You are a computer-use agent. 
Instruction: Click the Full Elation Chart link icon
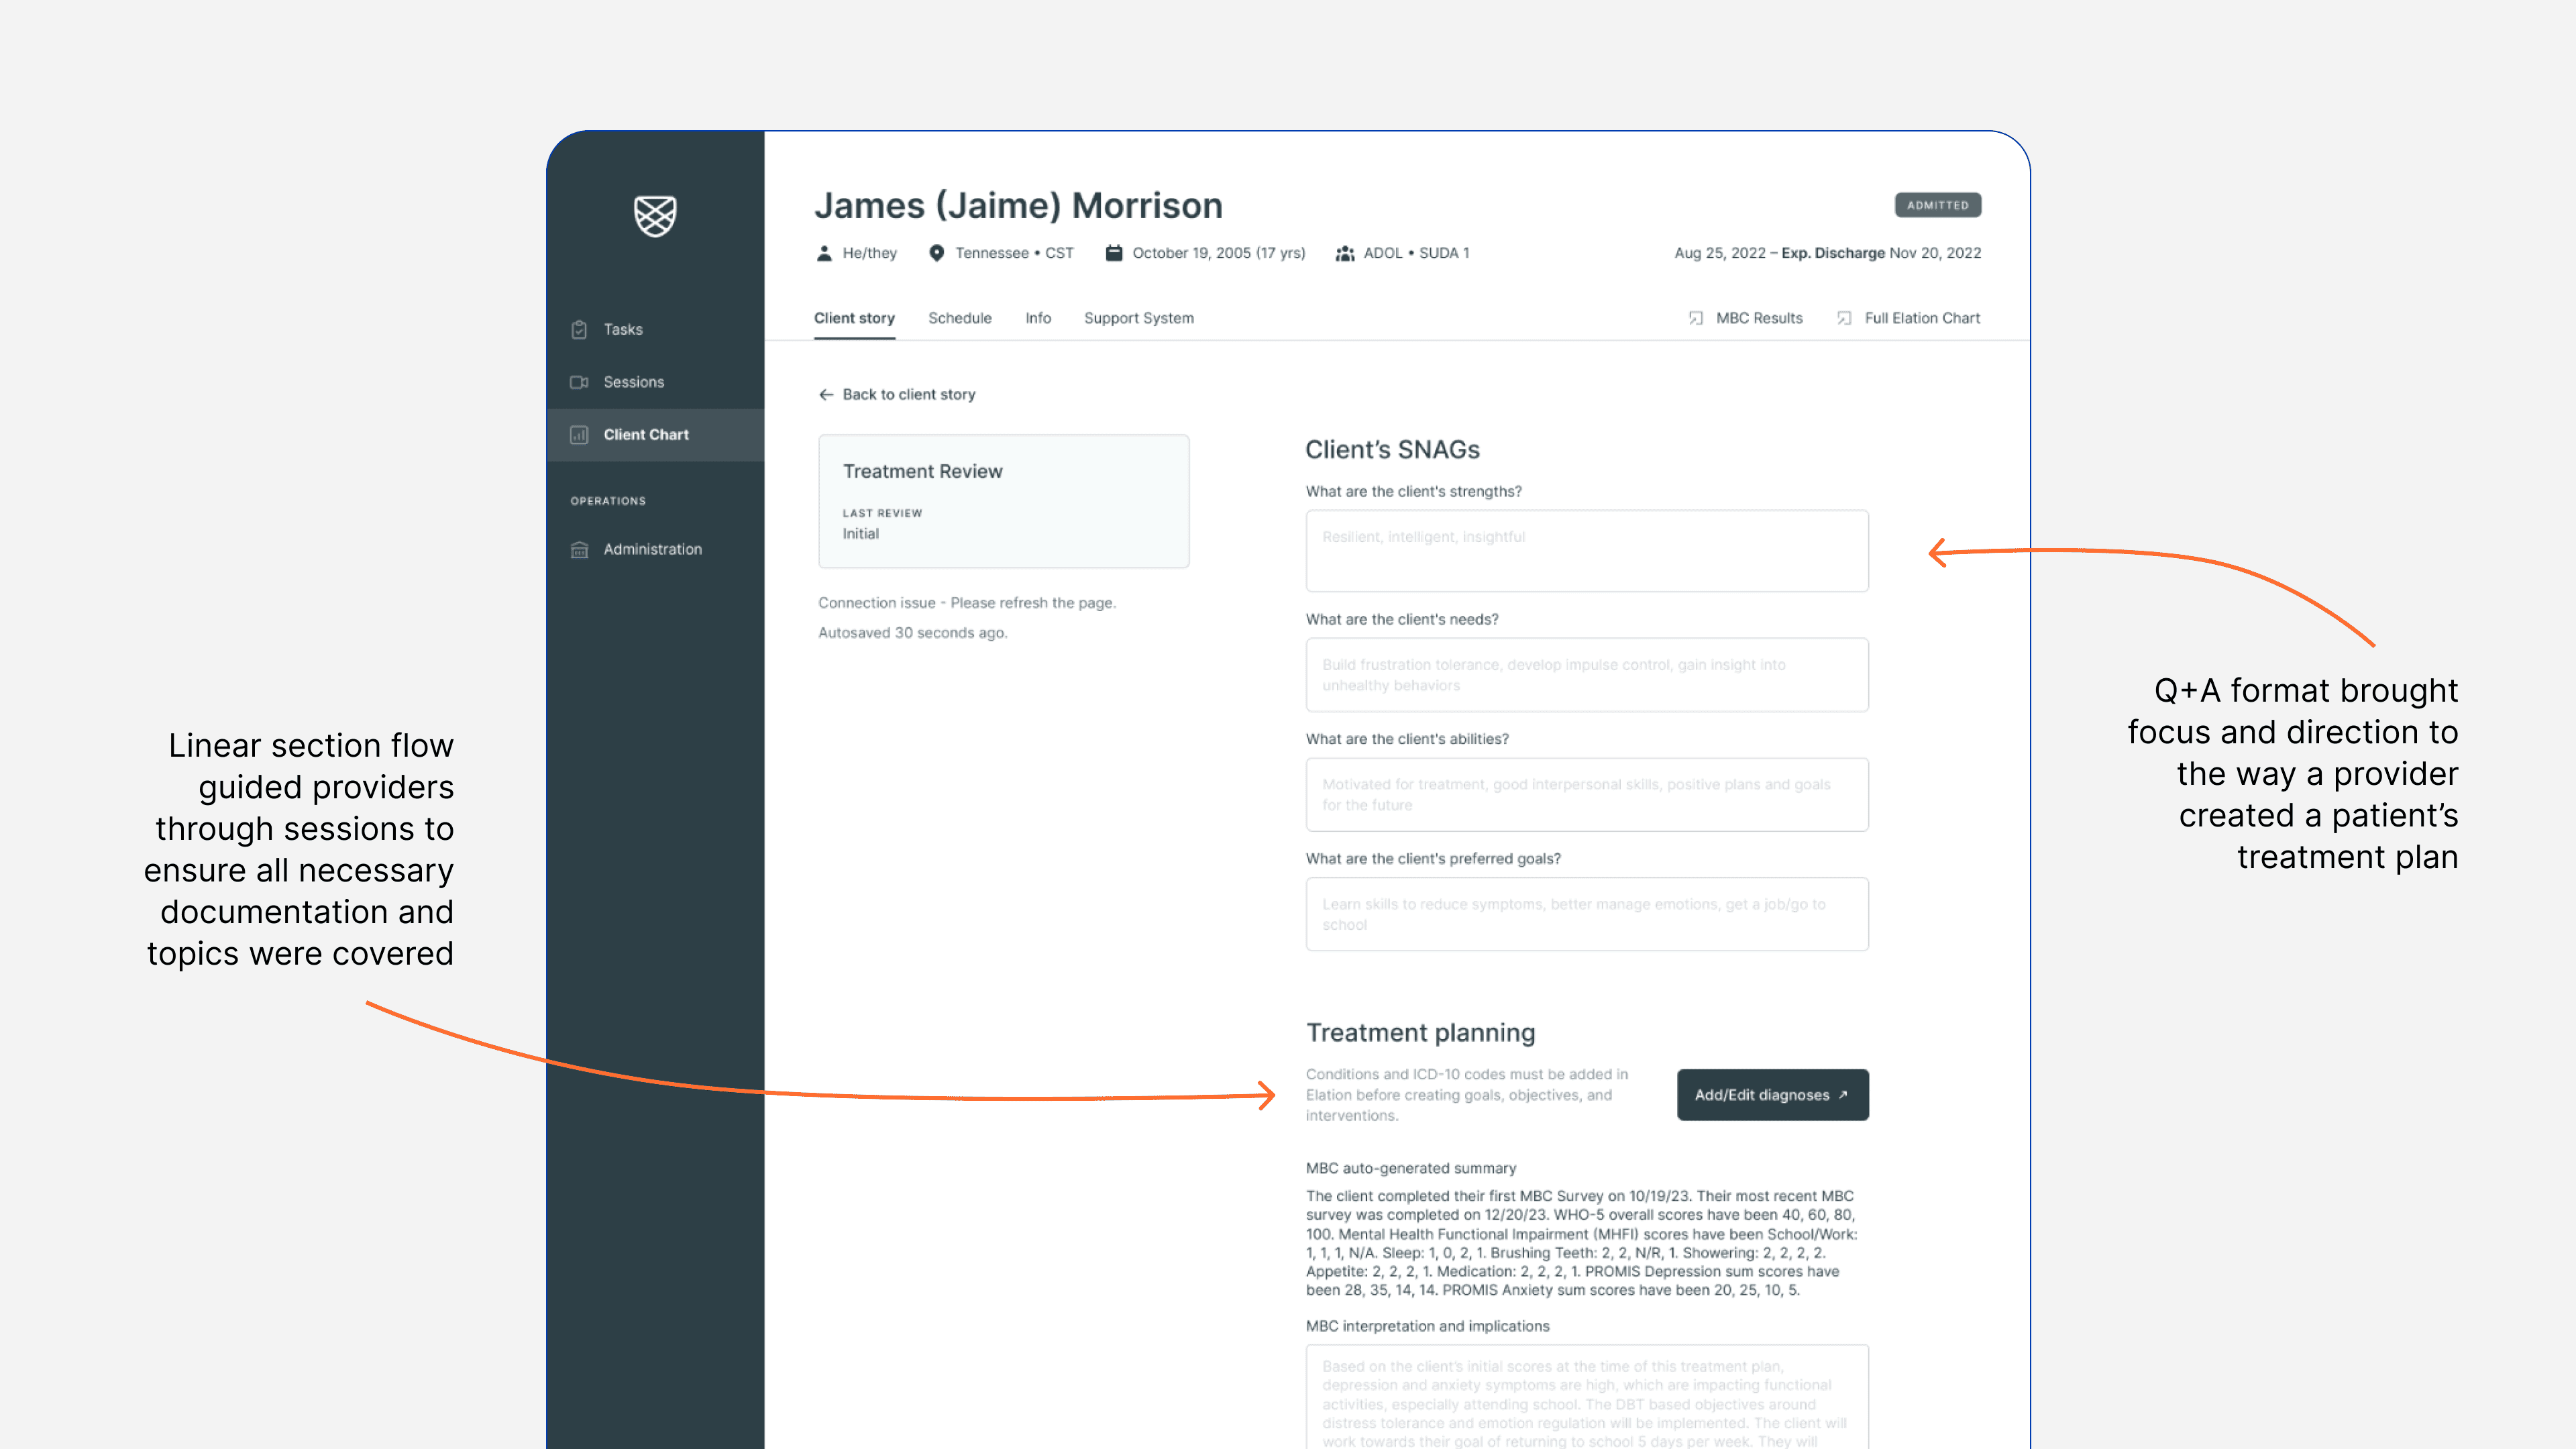pos(1844,318)
